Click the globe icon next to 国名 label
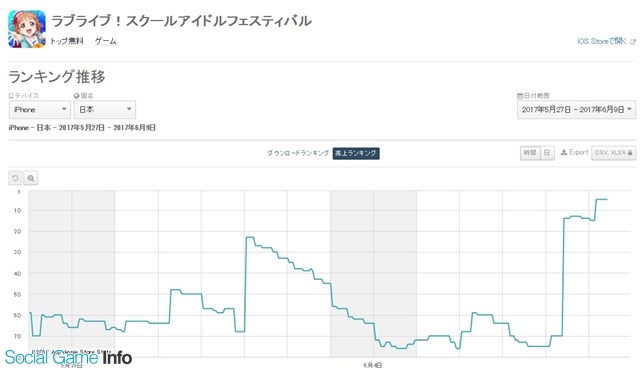Image resolution: width=640 pixels, height=370 pixels. 76,96
